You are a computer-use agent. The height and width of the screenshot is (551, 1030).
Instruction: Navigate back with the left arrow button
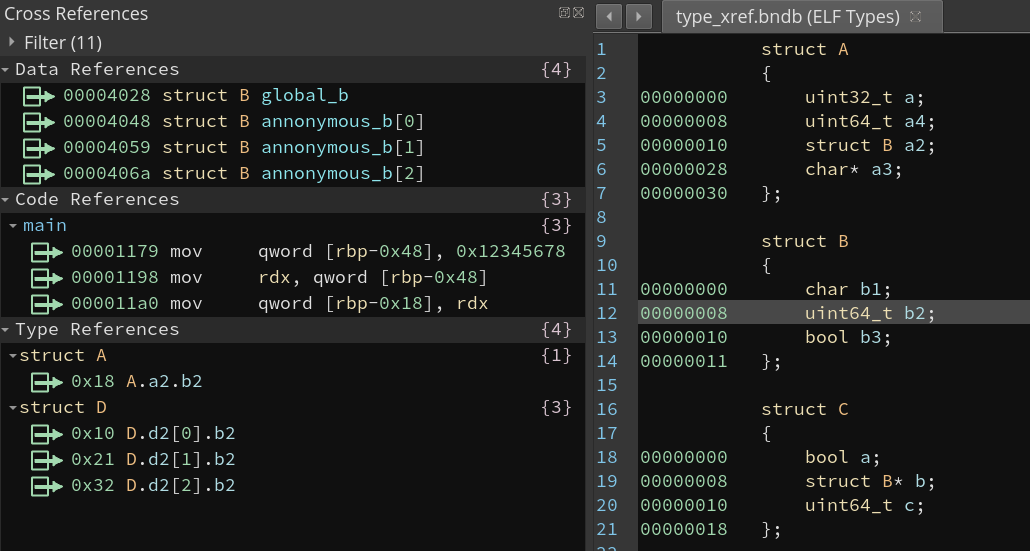point(609,16)
